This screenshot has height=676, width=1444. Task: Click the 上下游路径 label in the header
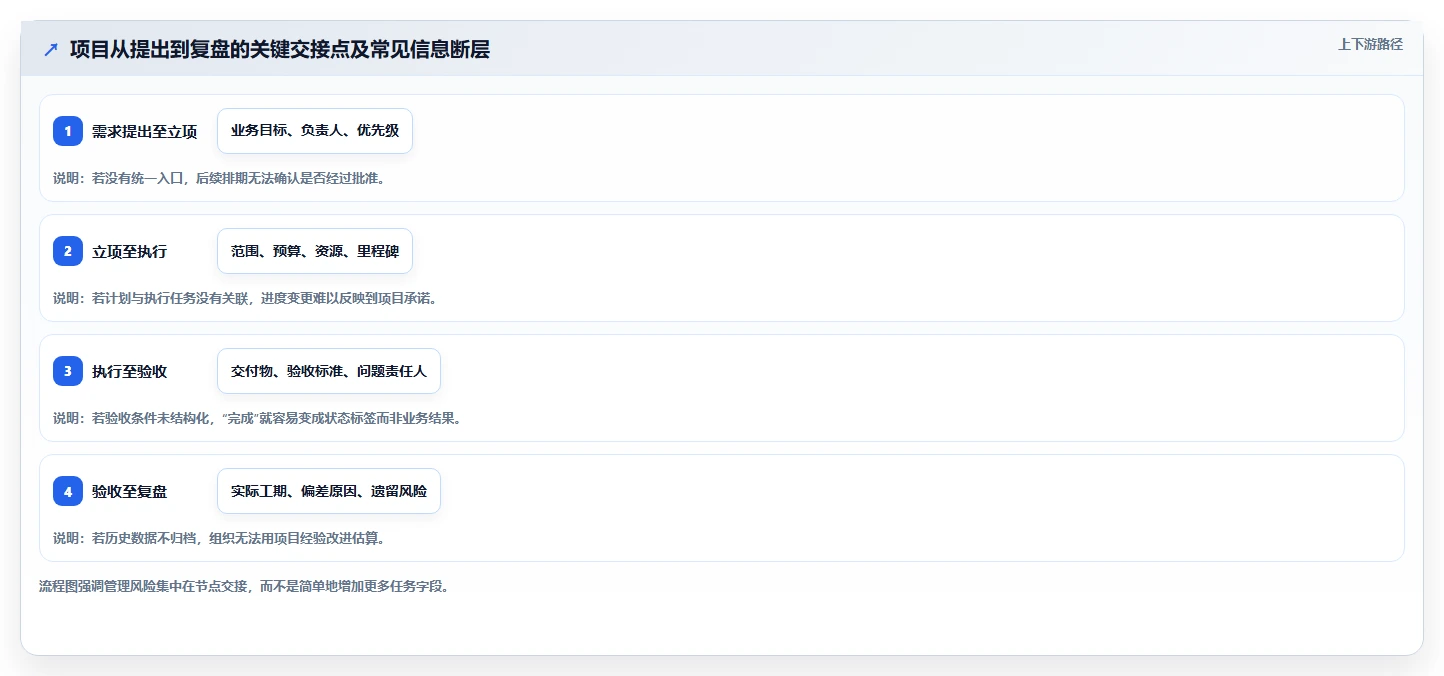(x=1370, y=44)
